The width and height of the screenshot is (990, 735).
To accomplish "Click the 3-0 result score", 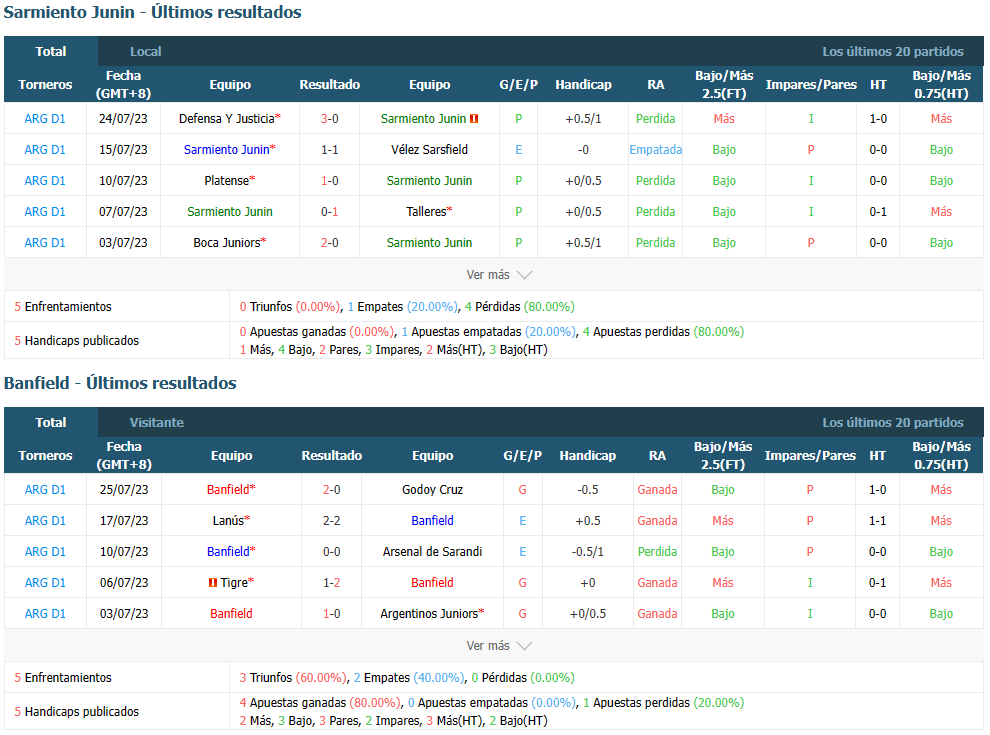I will (x=330, y=119).
